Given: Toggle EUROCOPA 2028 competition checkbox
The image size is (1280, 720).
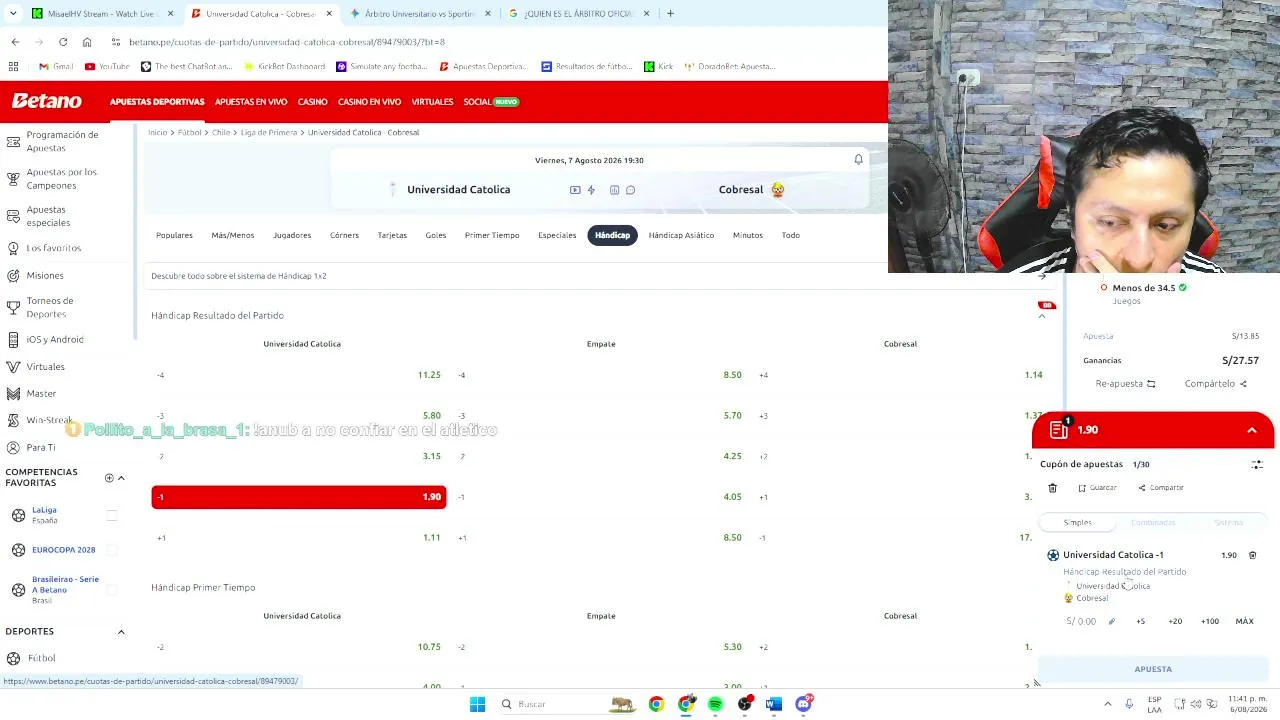Looking at the screenshot, I should (x=112, y=550).
